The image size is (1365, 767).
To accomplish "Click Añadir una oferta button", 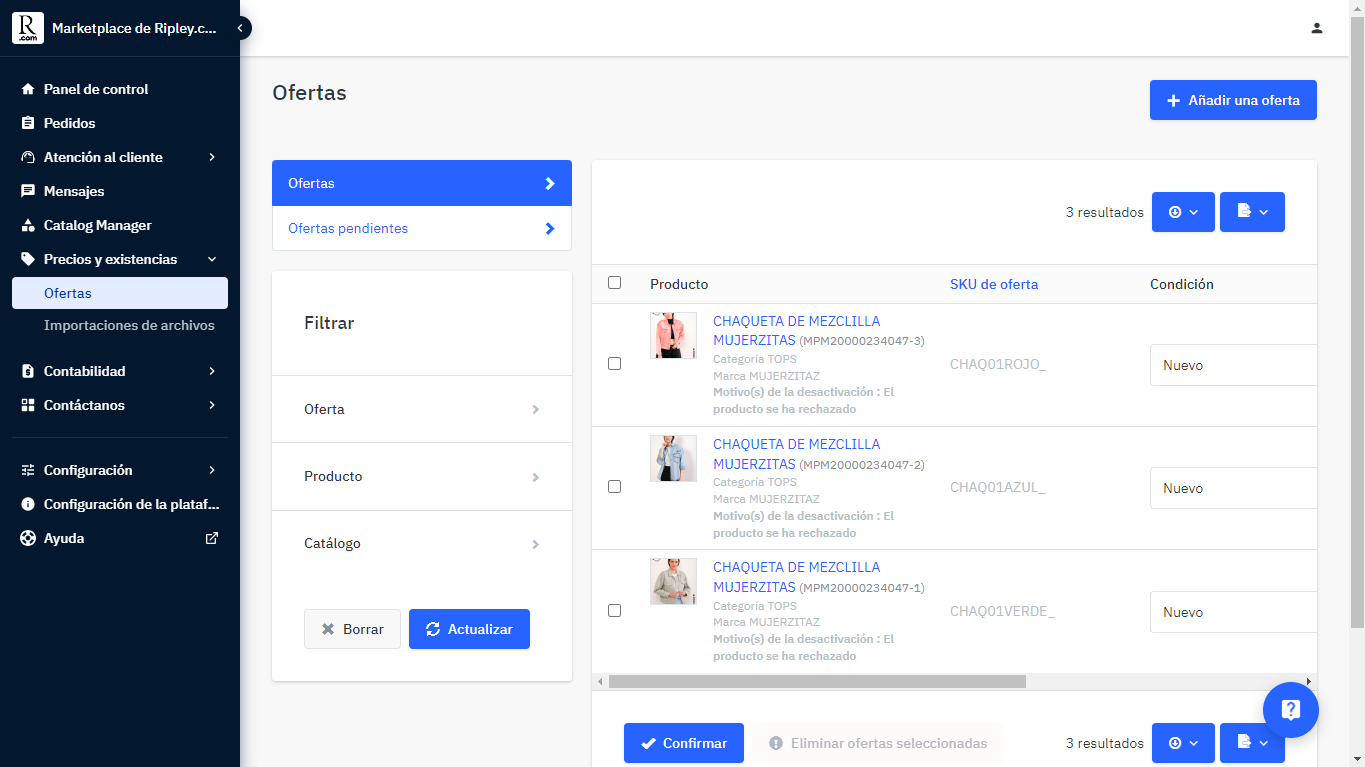I will pyautogui.click(x=1233, y=100).
